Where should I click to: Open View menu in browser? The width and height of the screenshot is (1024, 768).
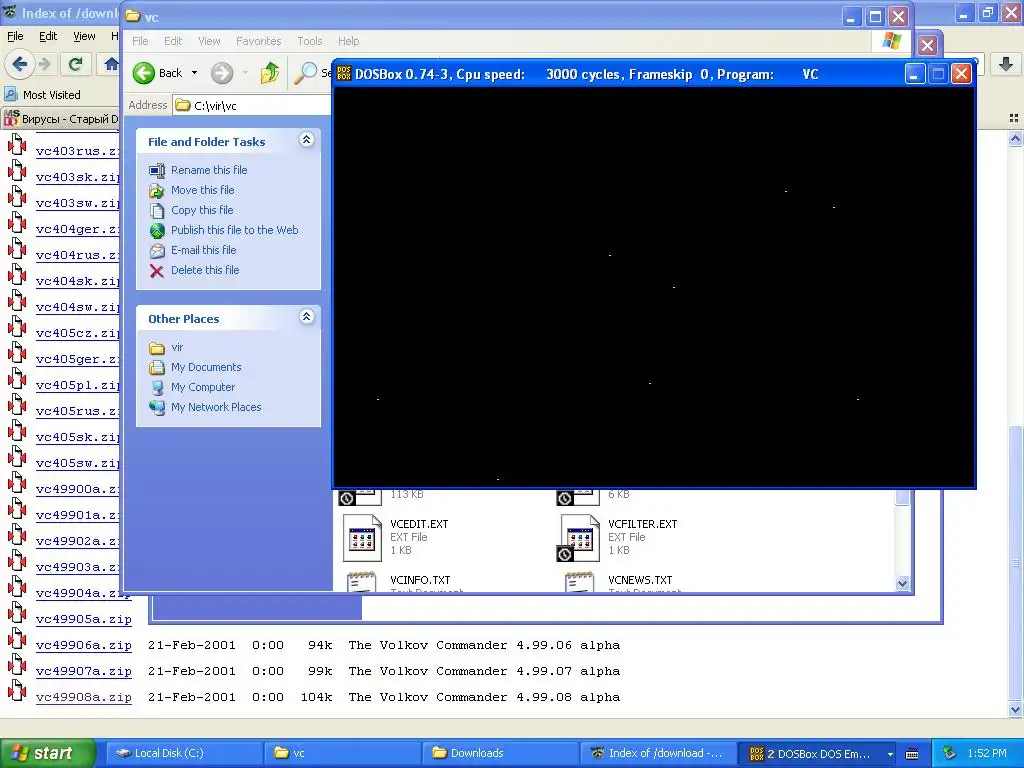[x=84, y=37]
